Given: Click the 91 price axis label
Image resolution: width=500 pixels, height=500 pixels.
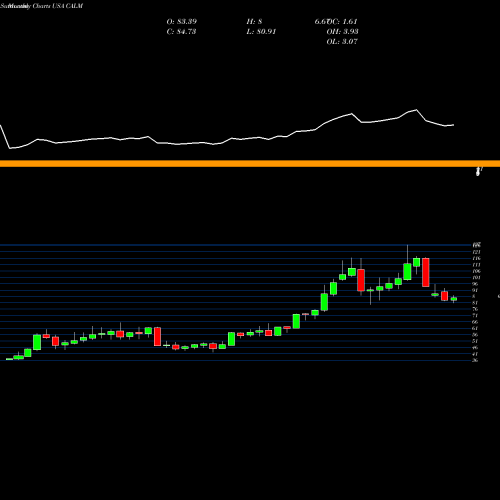Looking at the screenshot, I should click(475, 290).
